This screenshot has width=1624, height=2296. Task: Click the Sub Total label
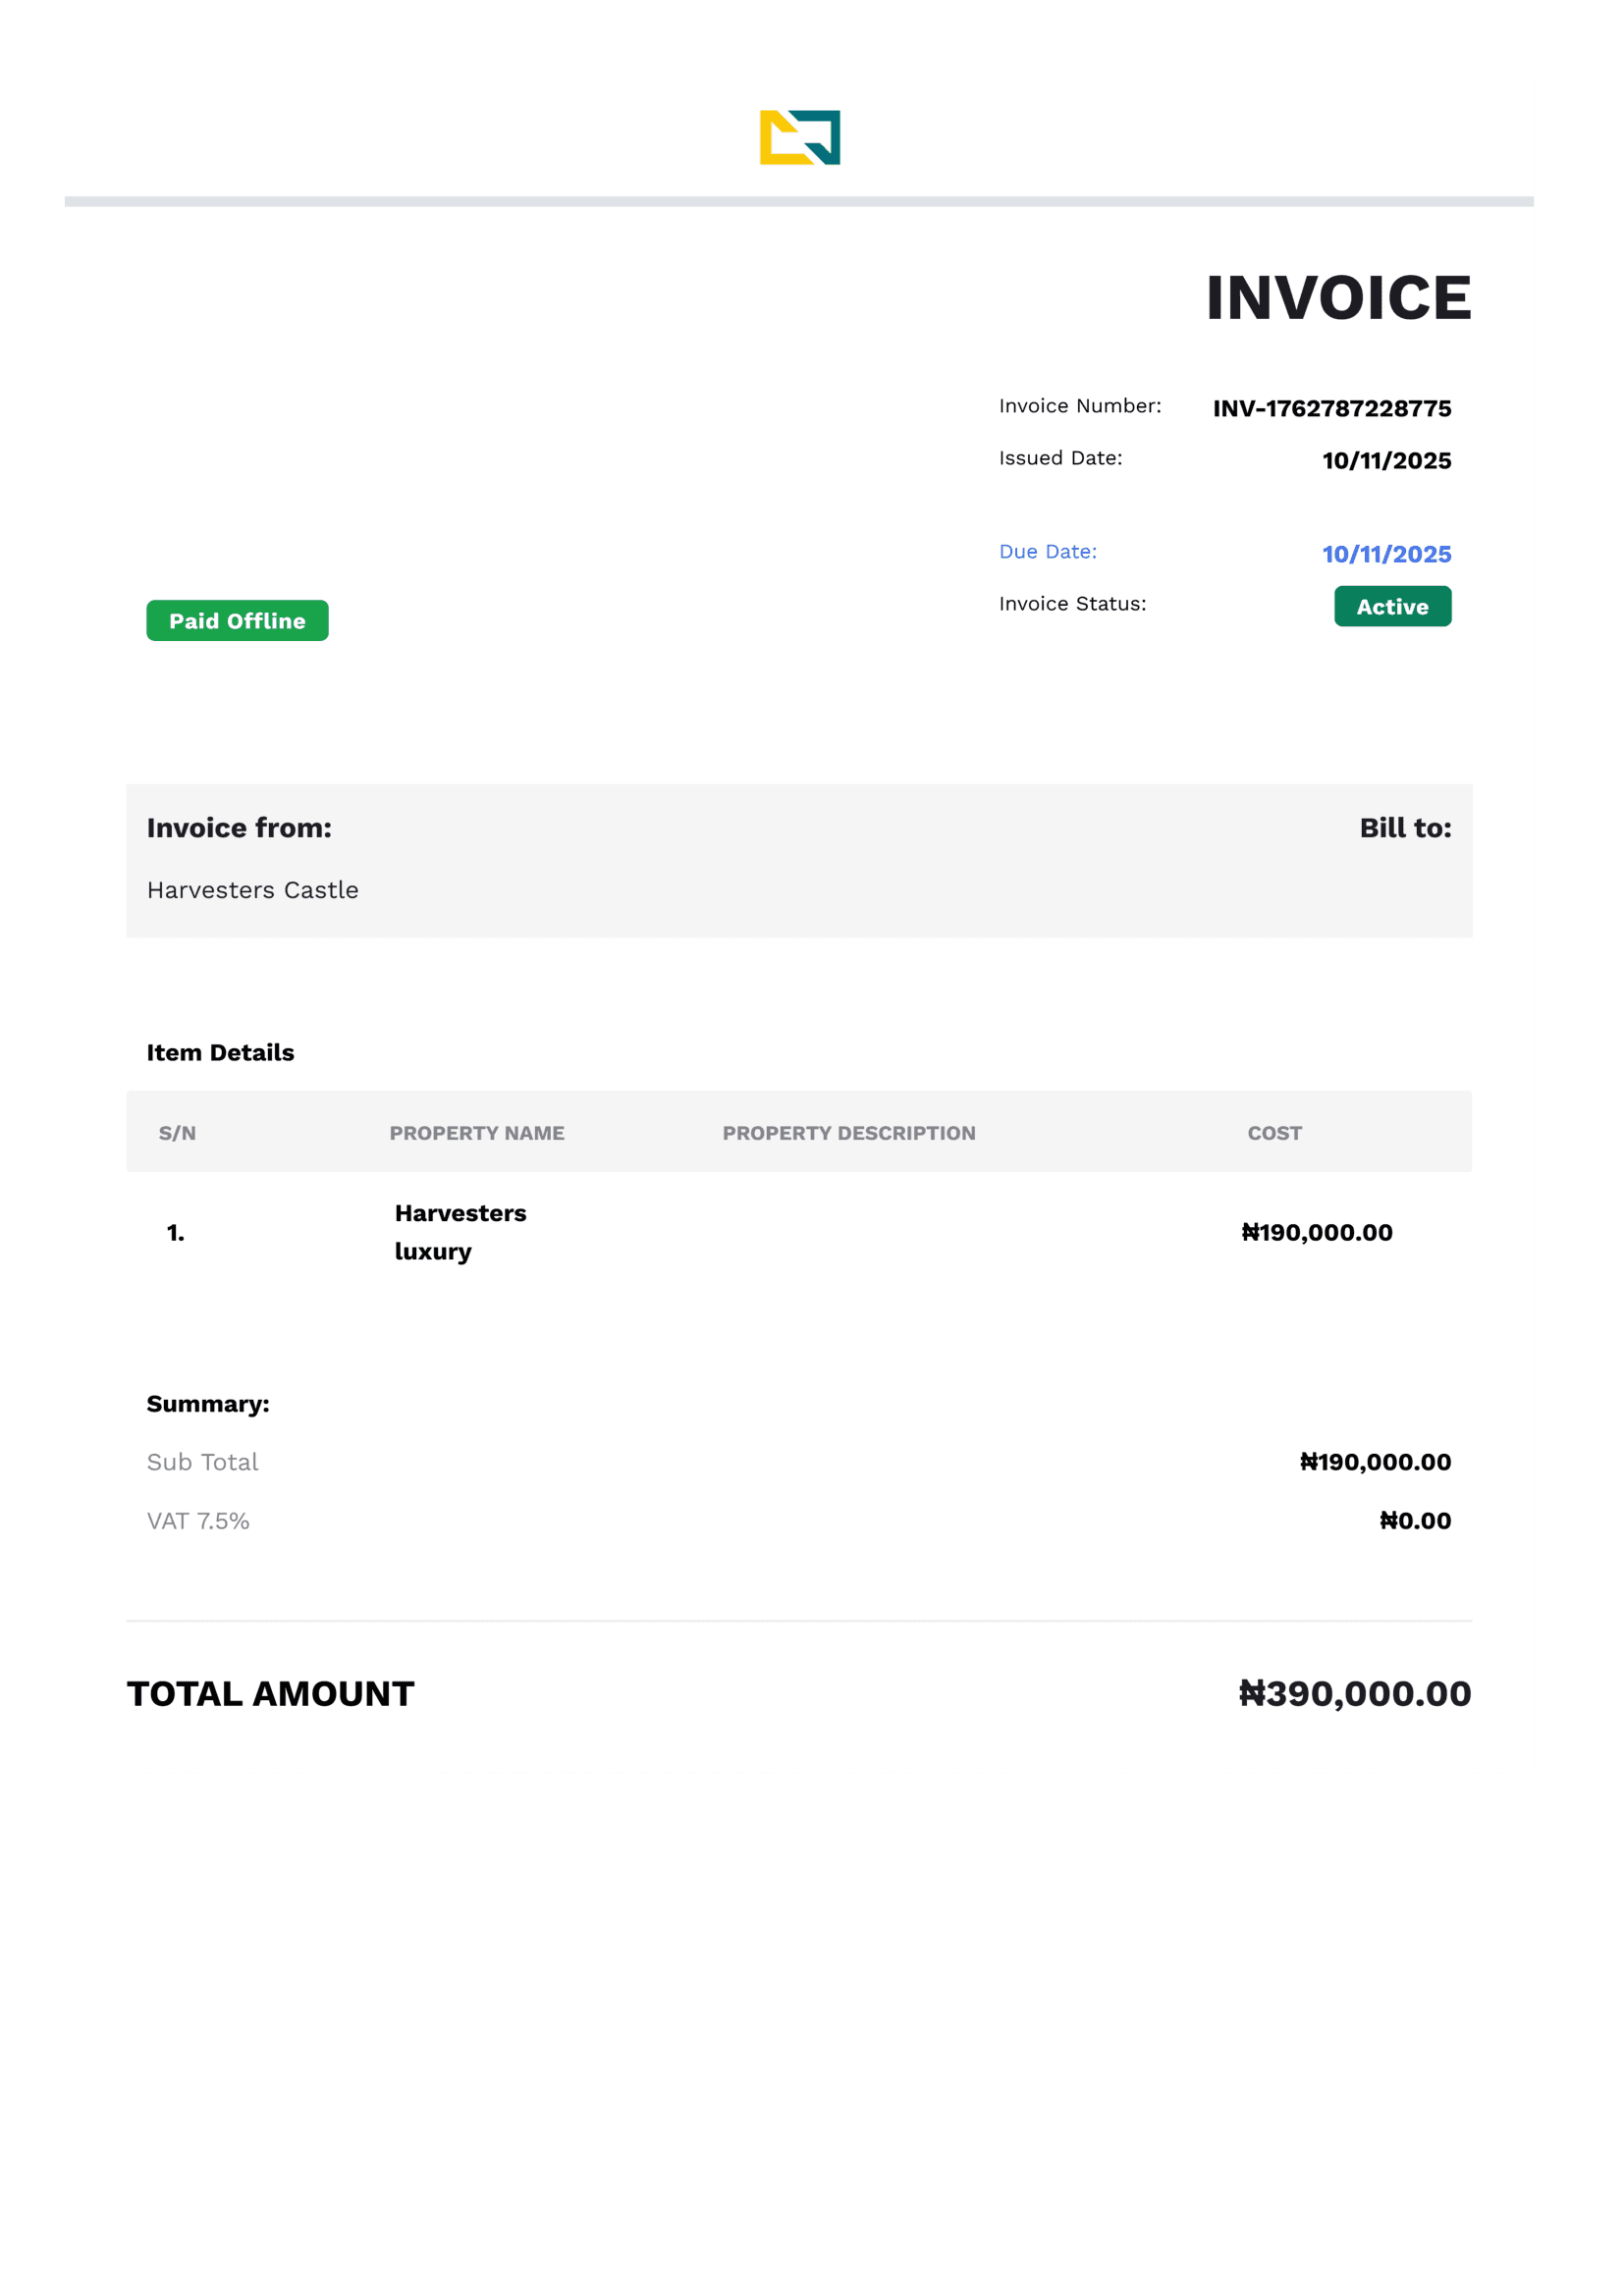point(203,1462)
